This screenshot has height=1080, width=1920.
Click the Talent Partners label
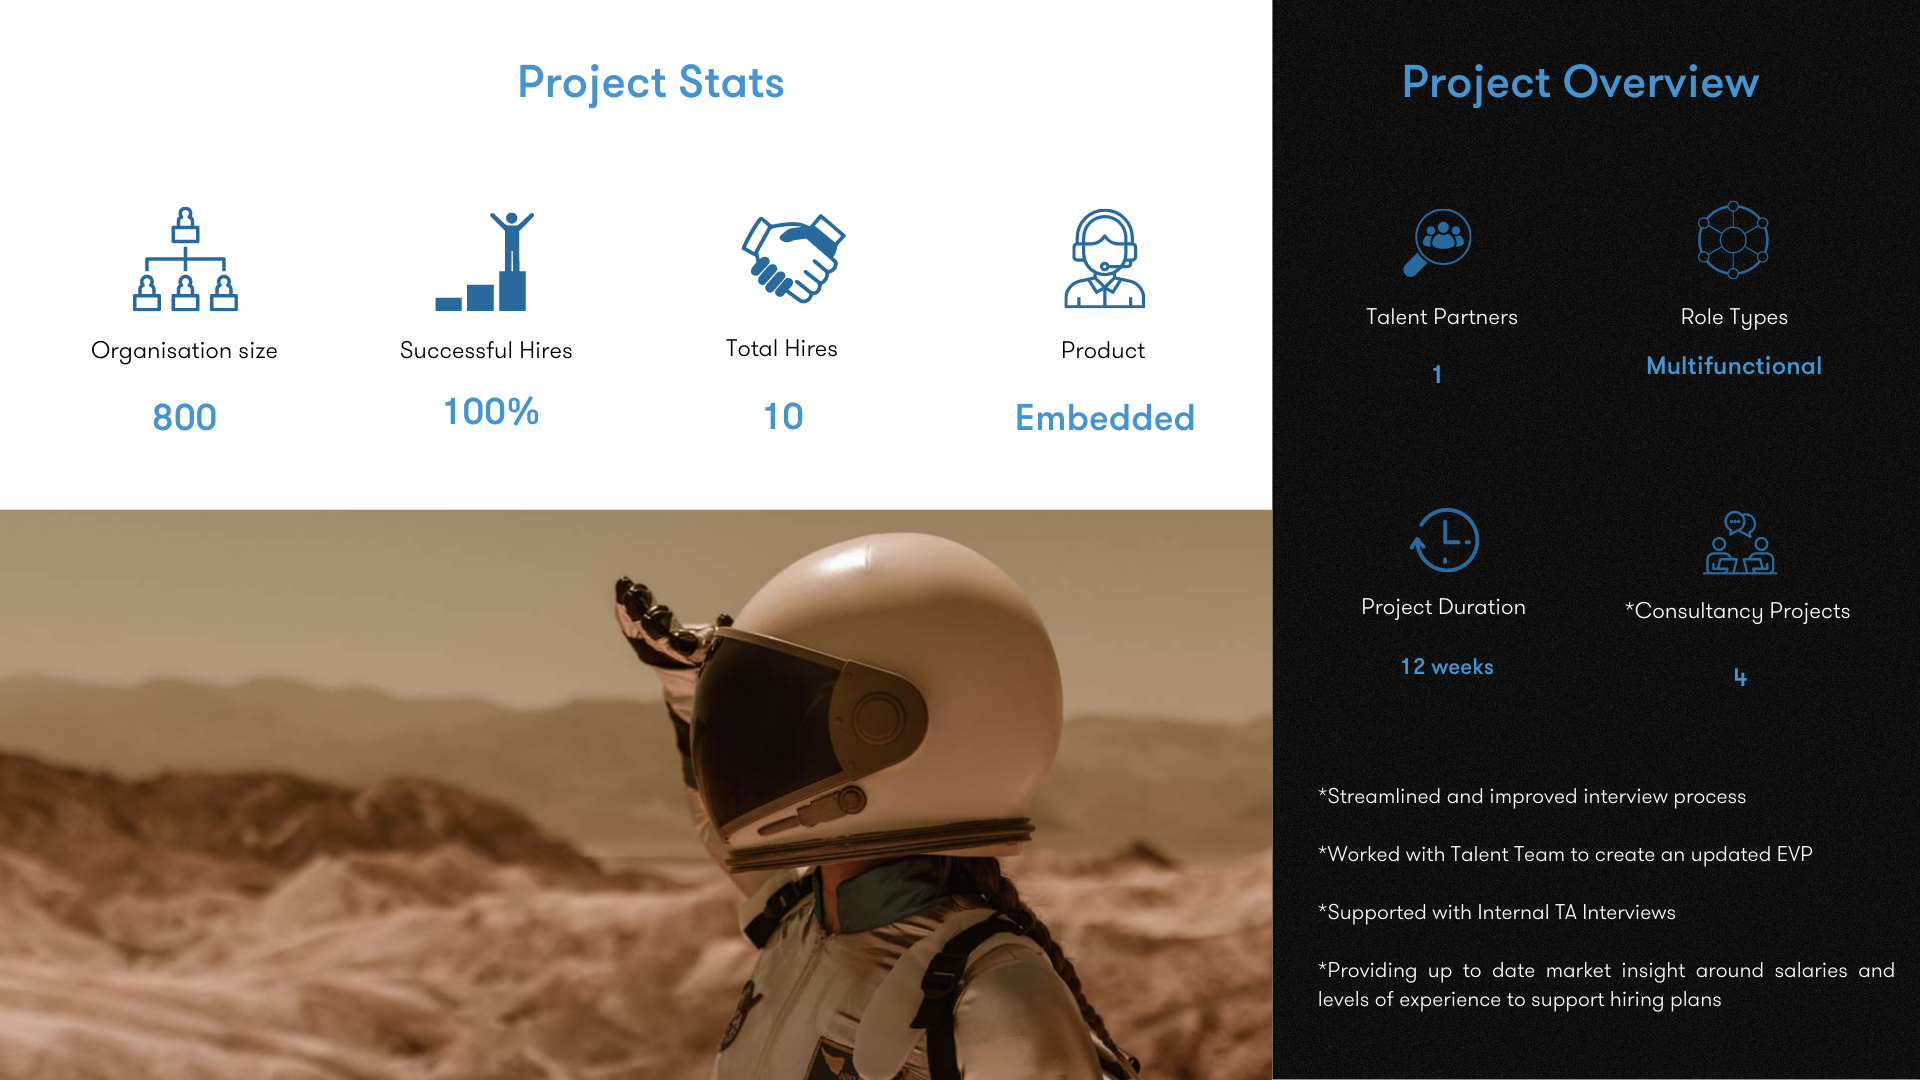pyautogui.click(x=1442, y=317)
